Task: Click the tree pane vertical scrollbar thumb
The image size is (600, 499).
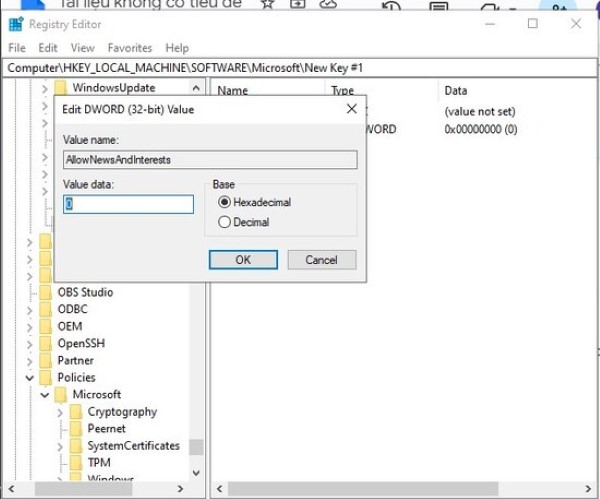Action: coord(196,447)
